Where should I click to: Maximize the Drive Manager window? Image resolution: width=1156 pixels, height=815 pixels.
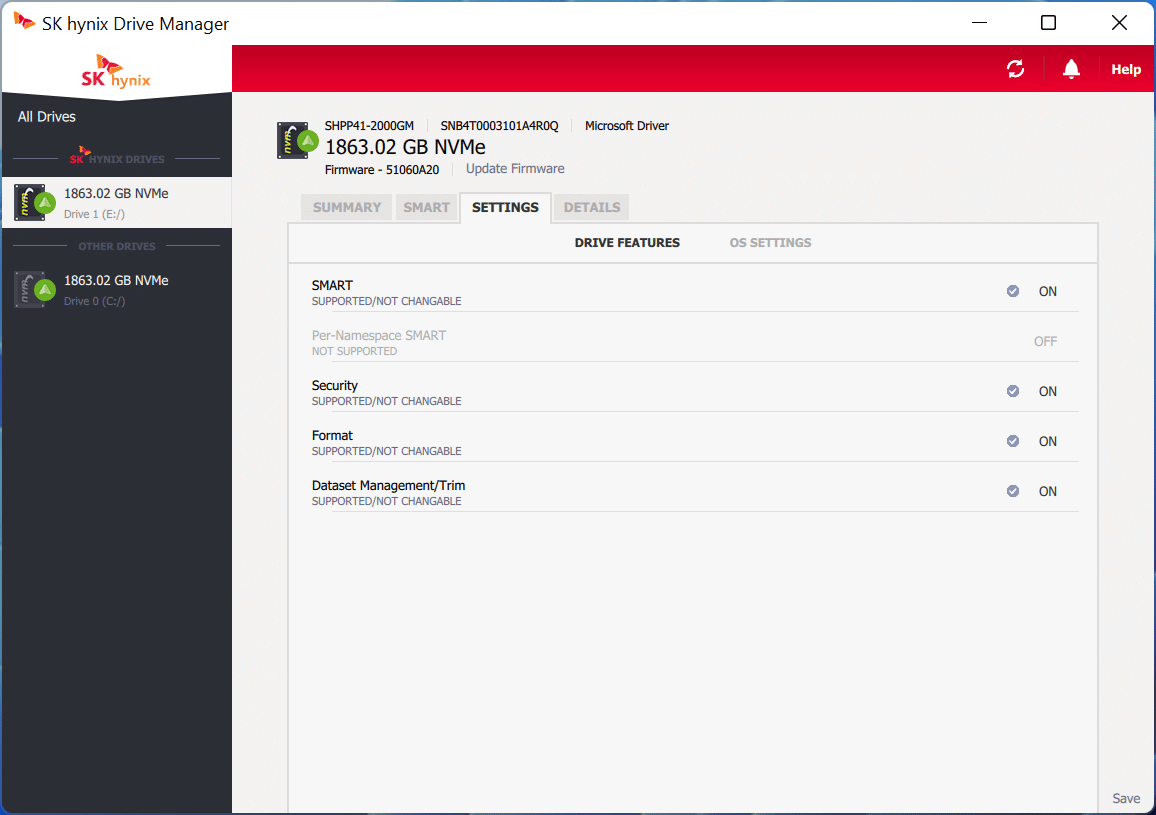pos(1048,23)
